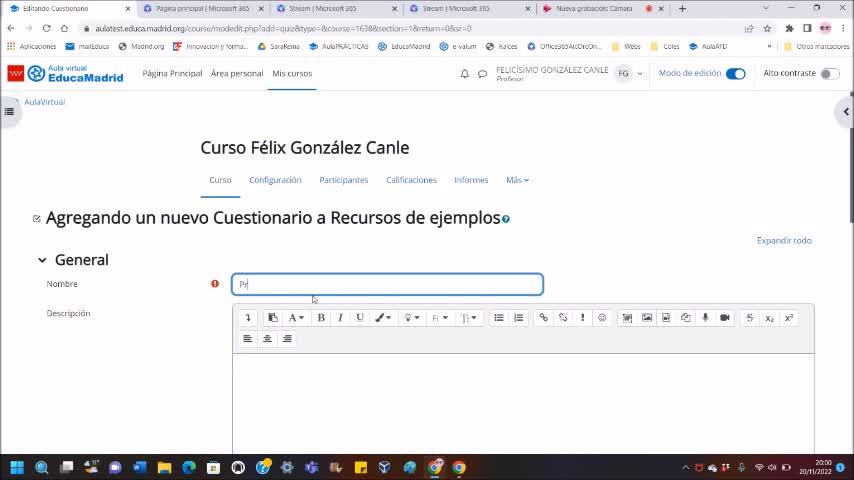Apply subscript formatting

(770, 318)
